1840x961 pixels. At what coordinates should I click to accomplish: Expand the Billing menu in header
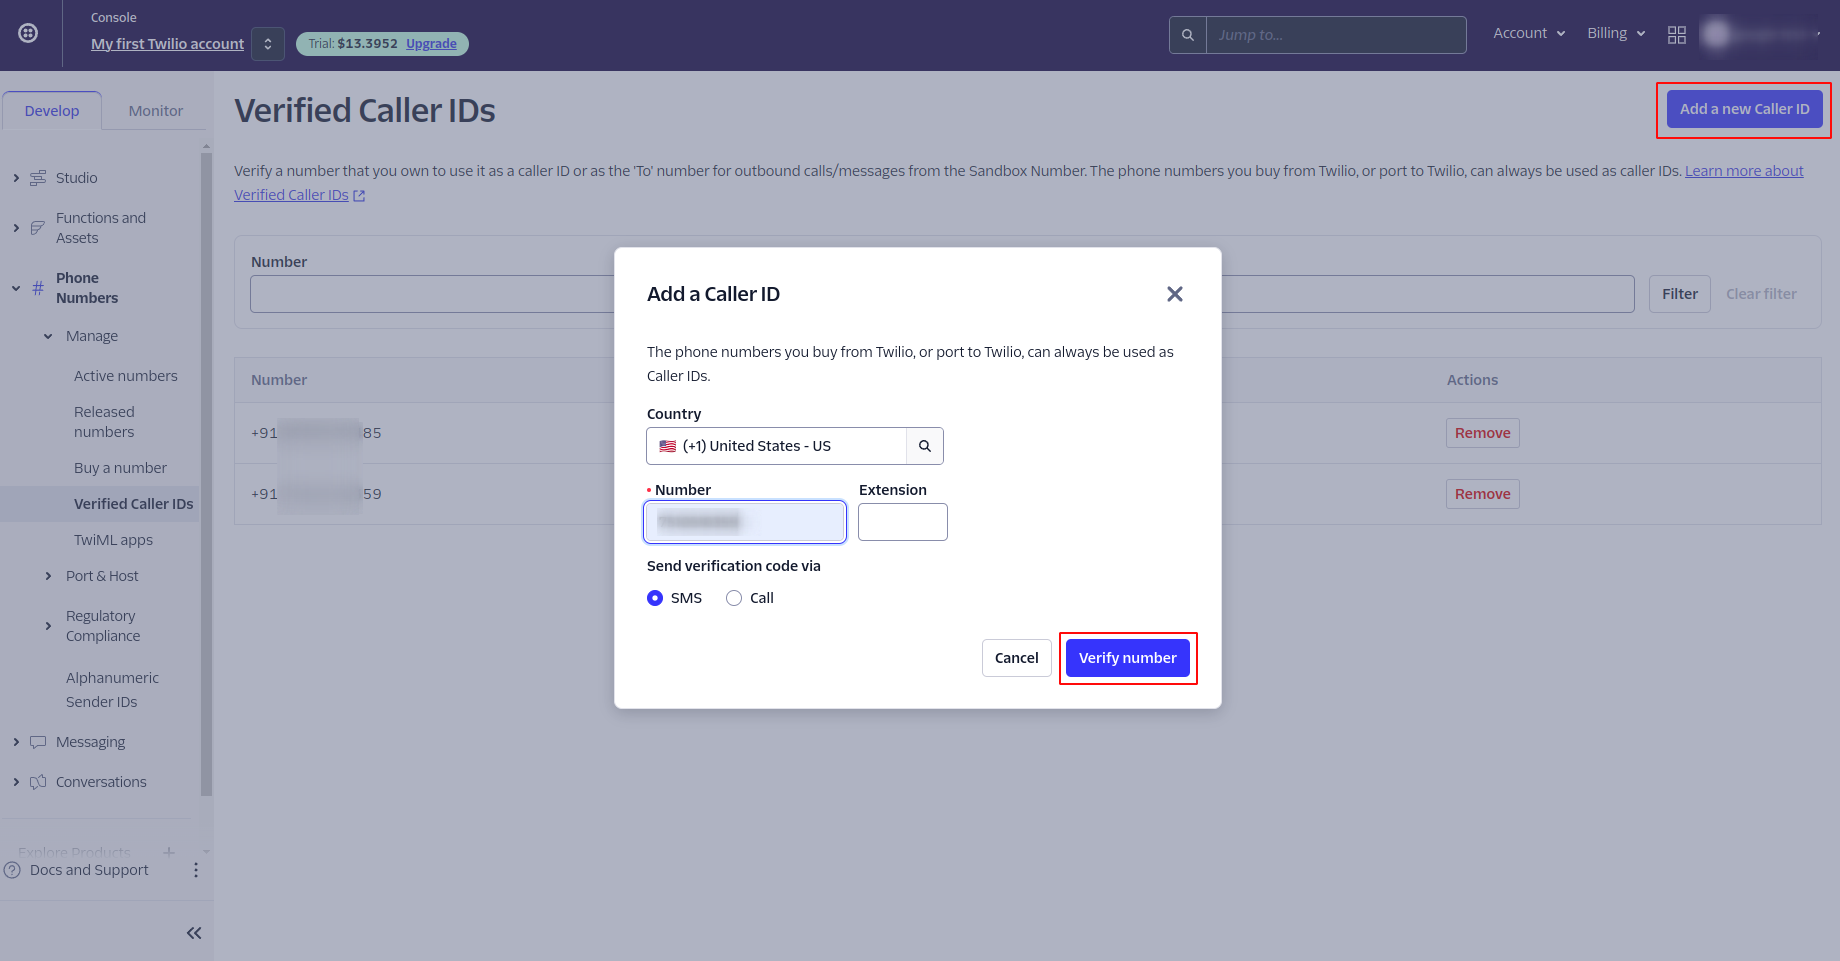[1616, 33]
